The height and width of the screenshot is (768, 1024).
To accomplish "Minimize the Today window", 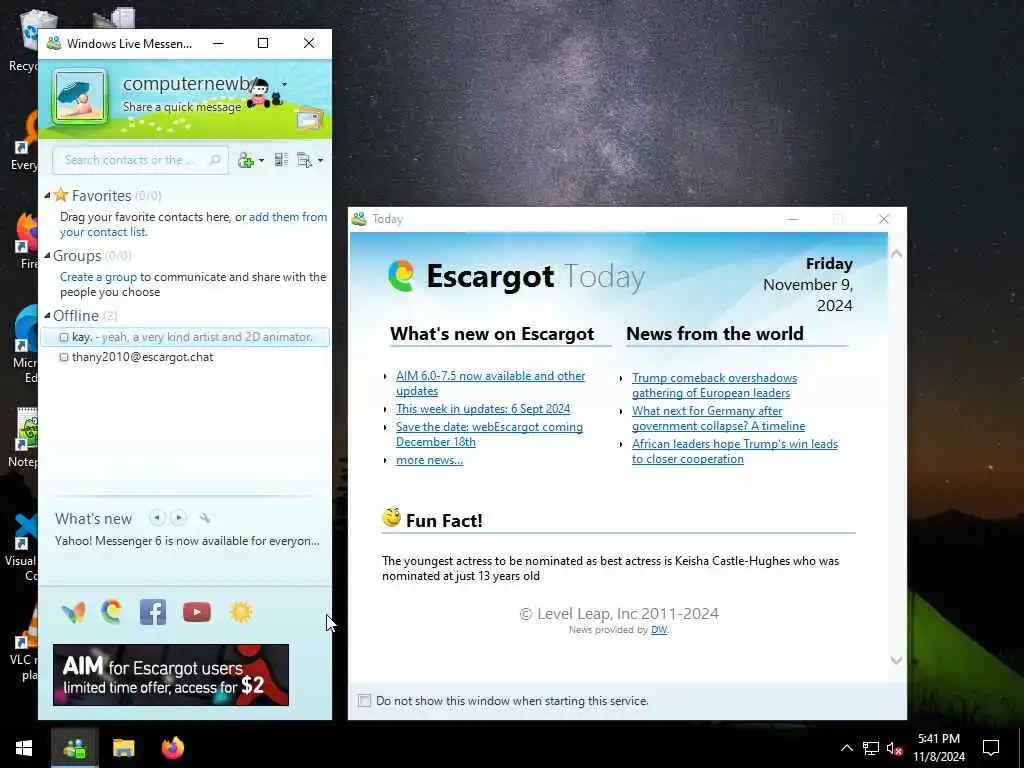I will coord(793,219).
